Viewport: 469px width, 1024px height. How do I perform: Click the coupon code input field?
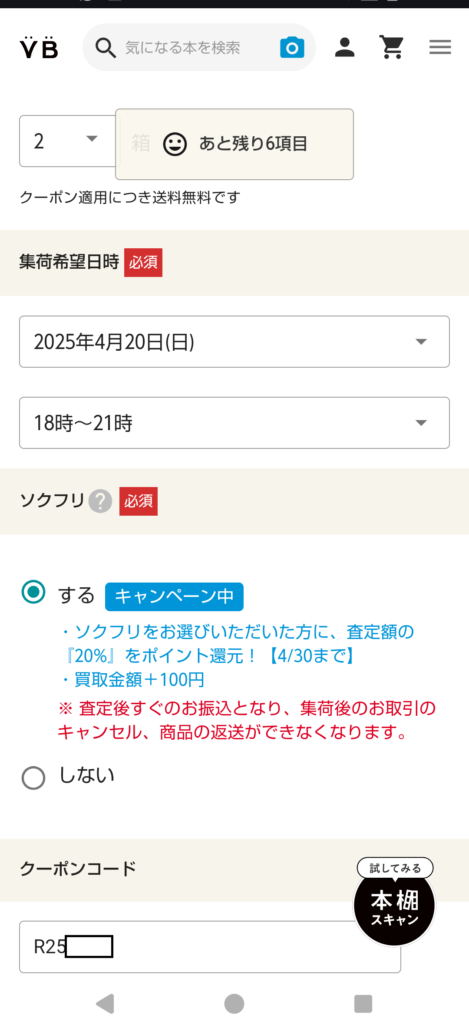tap(210, 946)
